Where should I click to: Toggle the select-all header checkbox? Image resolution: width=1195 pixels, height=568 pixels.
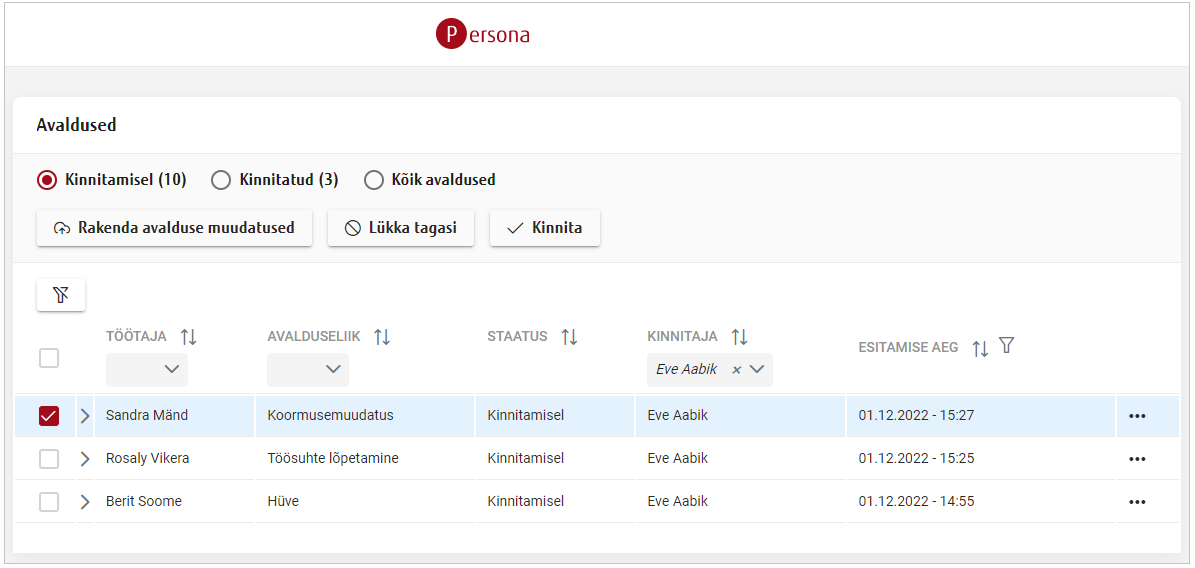point(49,358)
